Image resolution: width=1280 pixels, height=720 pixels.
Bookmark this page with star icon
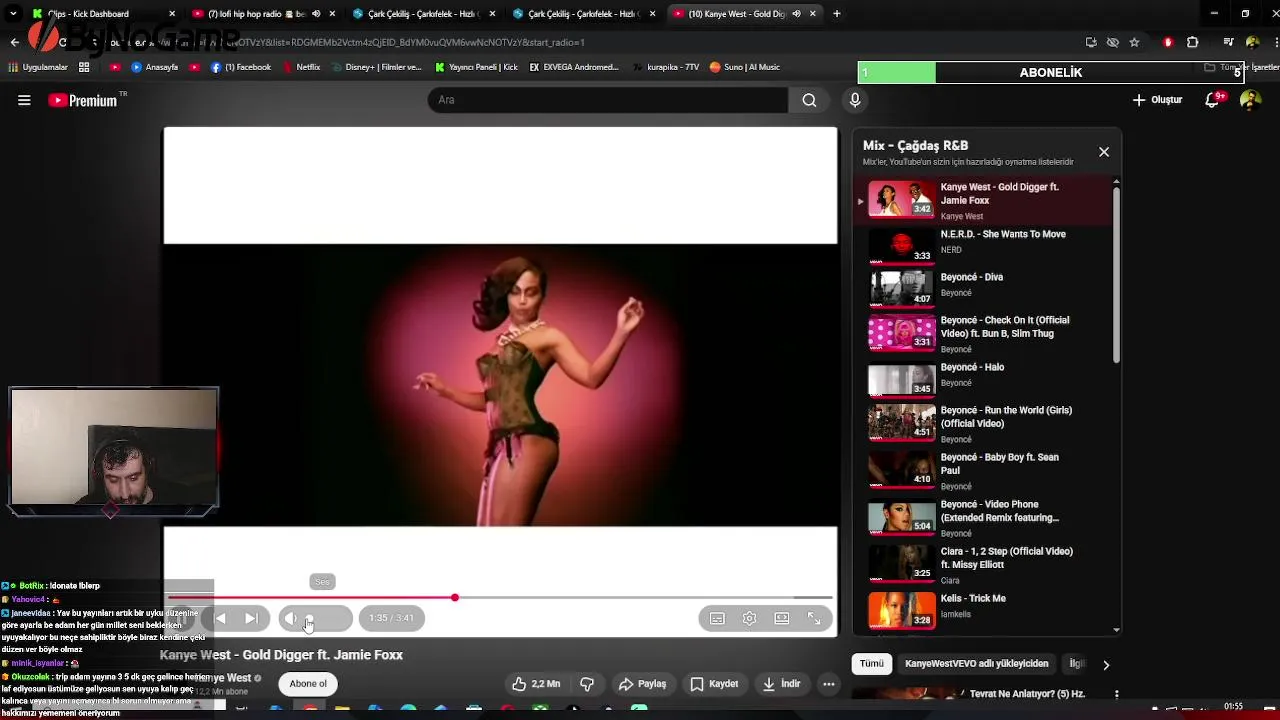click(1134, 42)
